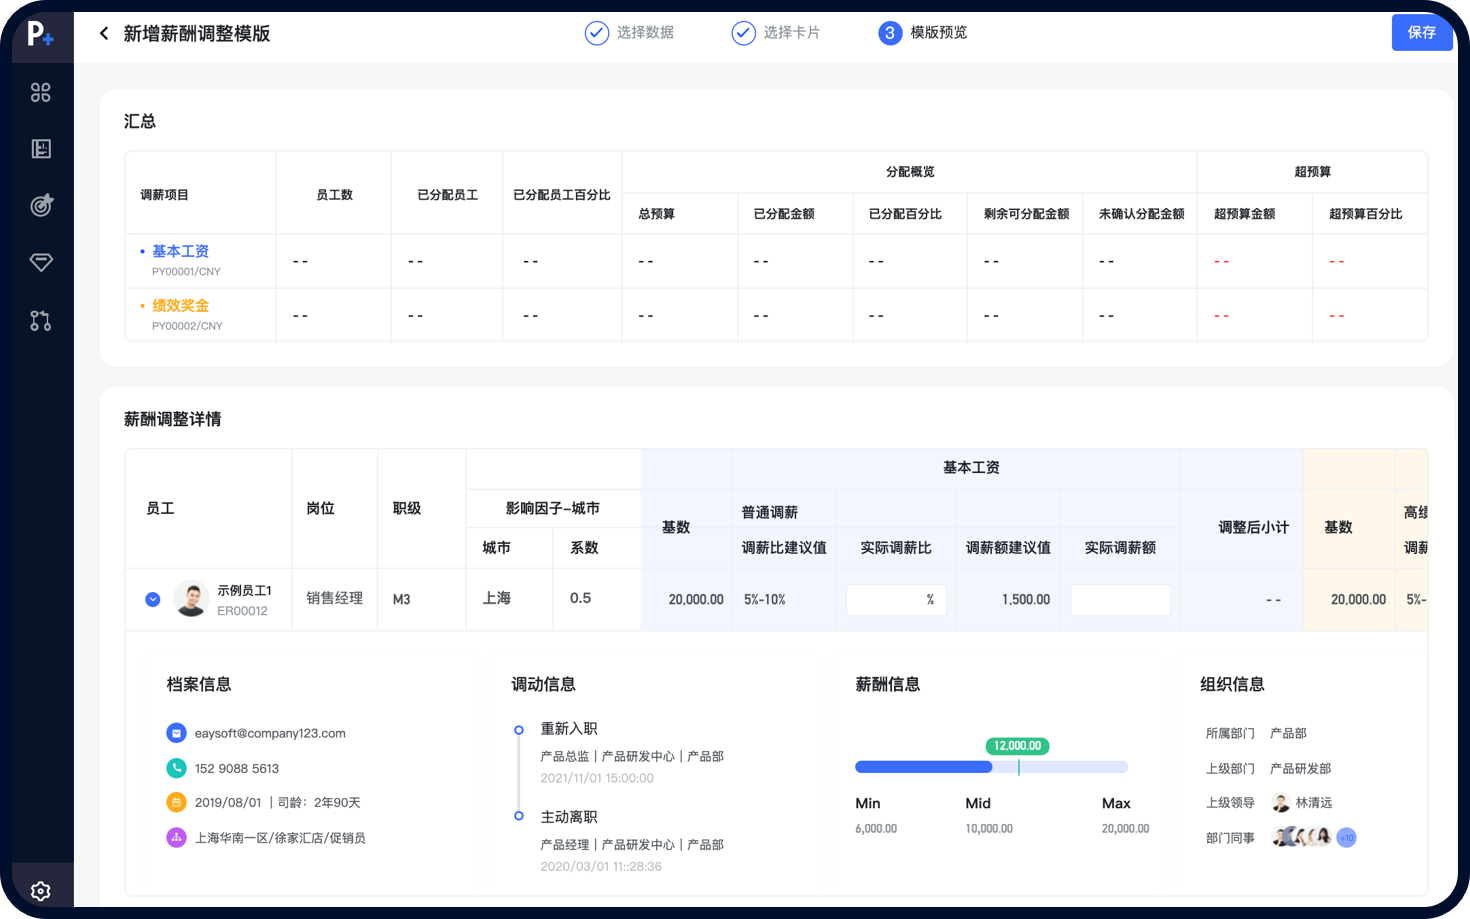
Task: Open settings gear in sidebar
Action: [41, 890]
